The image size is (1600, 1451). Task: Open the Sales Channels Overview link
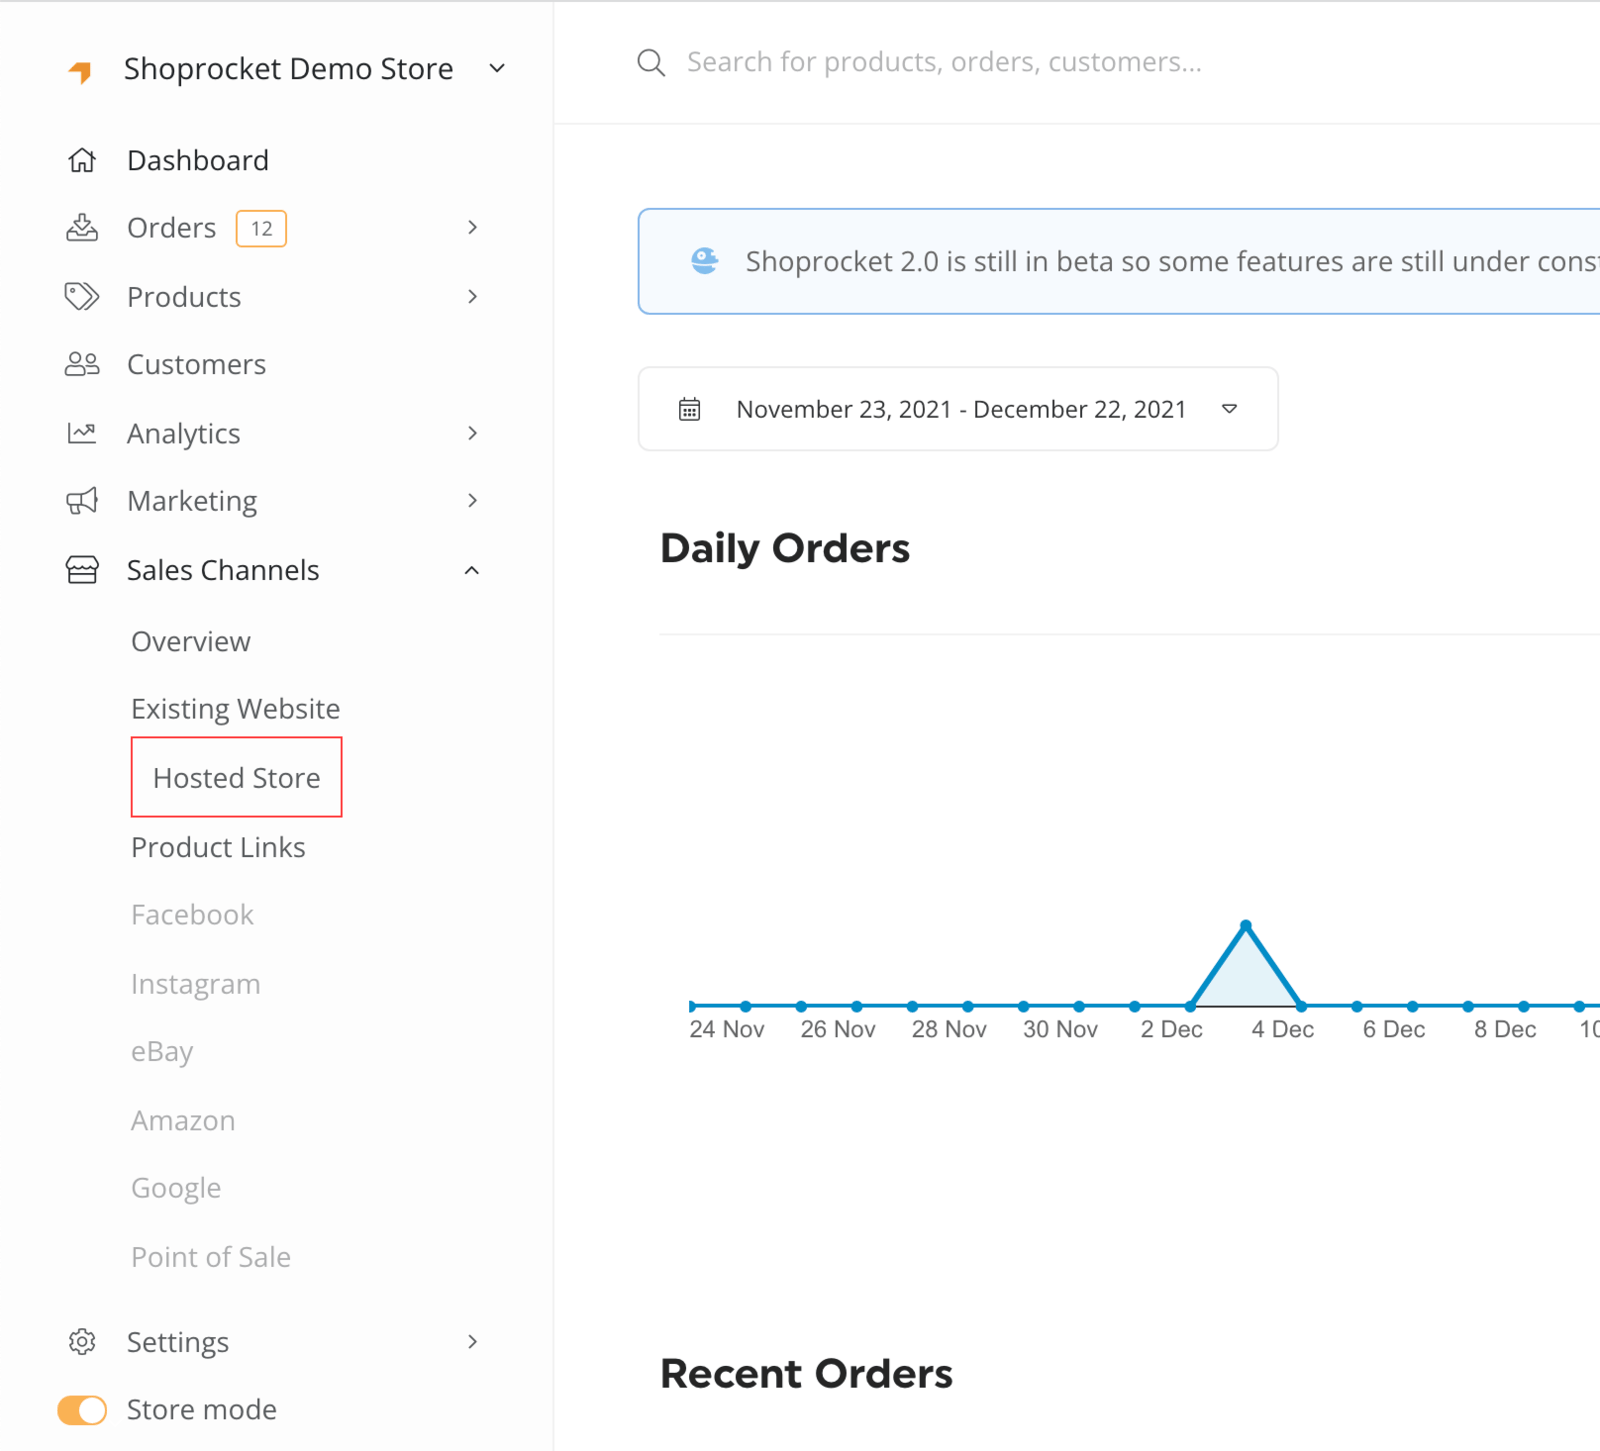(191, 641)
